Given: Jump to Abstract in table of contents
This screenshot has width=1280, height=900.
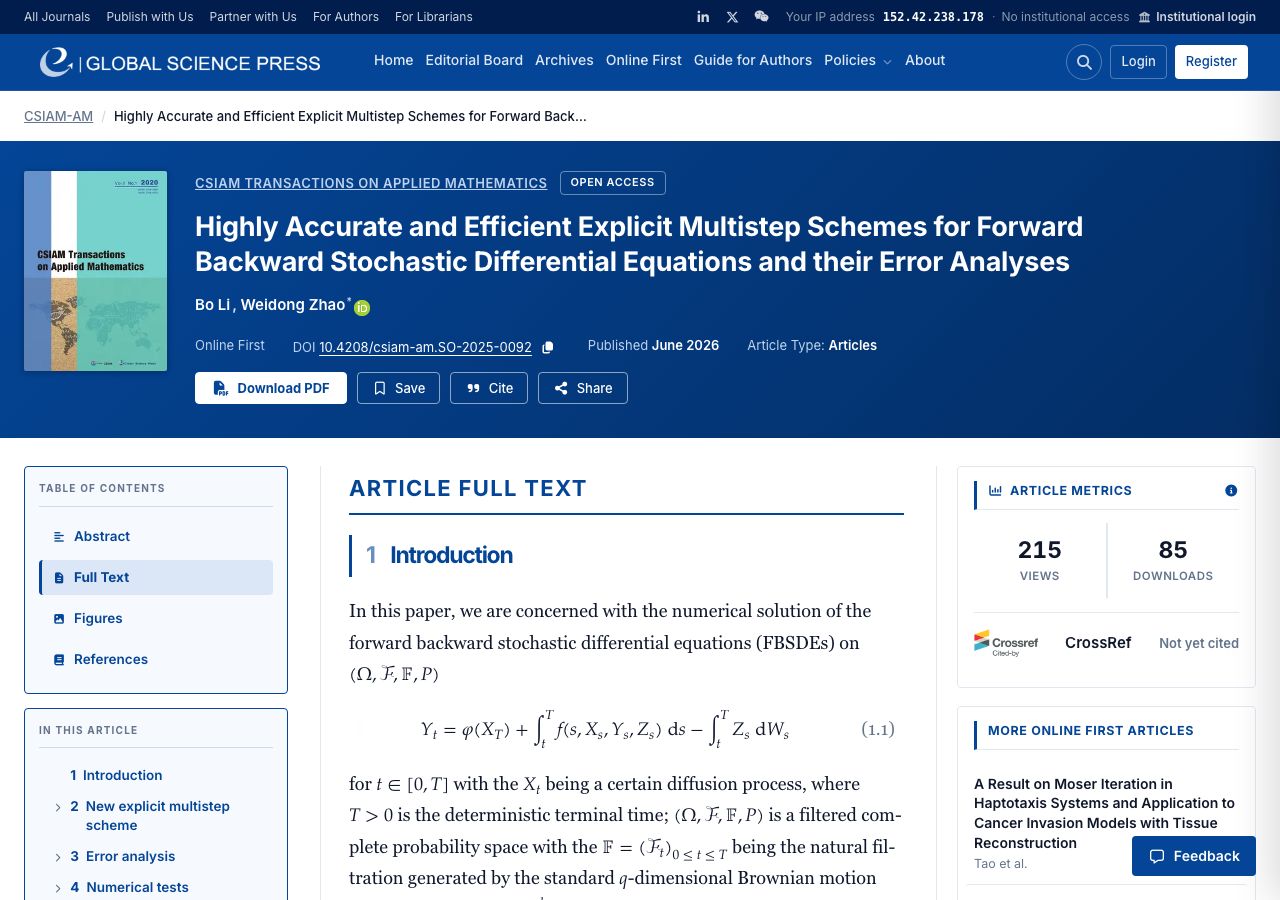Looking at the screenshot, I should click(x=156, y=537).
